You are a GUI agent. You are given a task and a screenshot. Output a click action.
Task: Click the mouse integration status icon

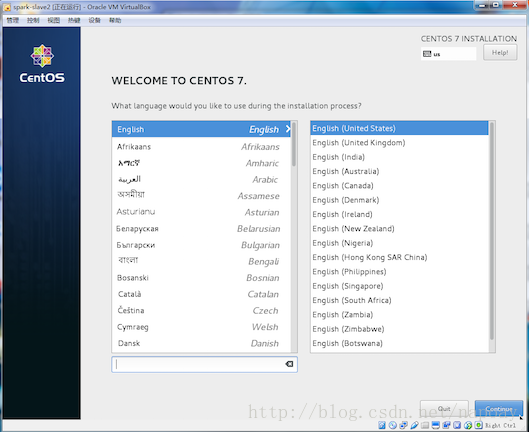(x=457, y=425)
